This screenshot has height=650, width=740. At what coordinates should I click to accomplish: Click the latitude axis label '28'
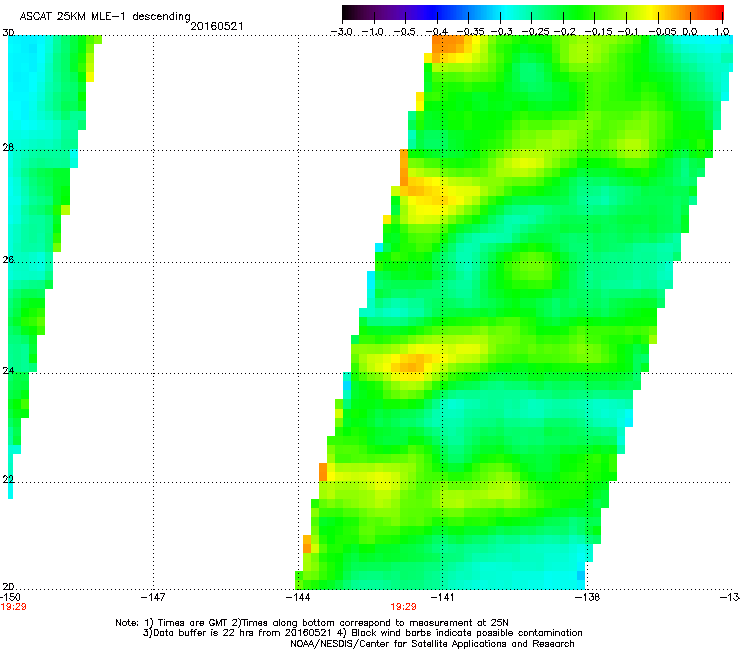coord(8,148)
